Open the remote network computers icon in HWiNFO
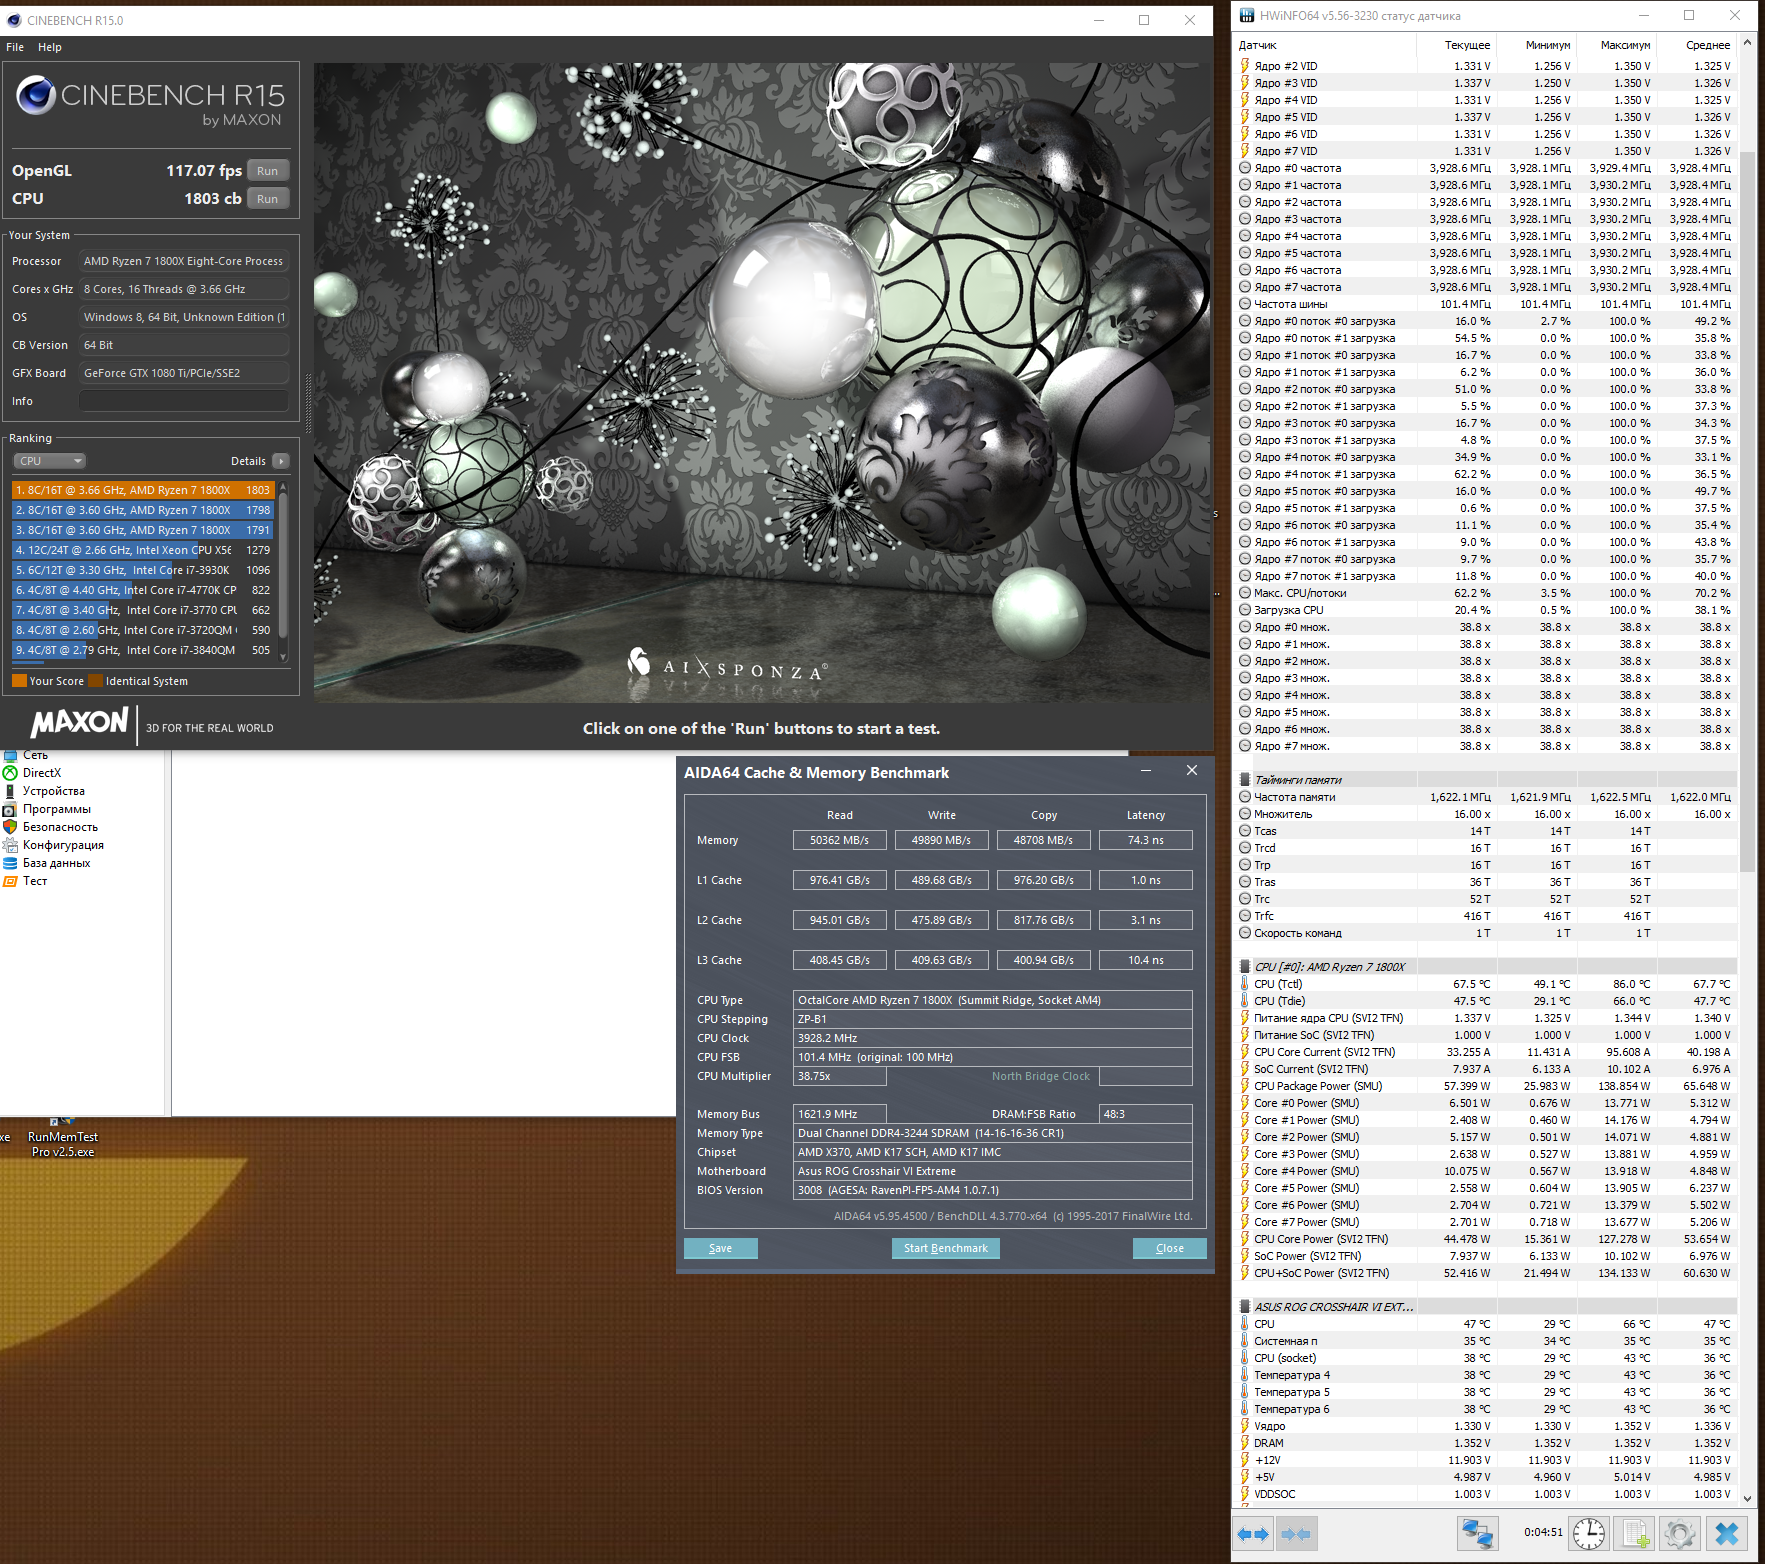1765x1564 pixels. pos(1478,1533)
